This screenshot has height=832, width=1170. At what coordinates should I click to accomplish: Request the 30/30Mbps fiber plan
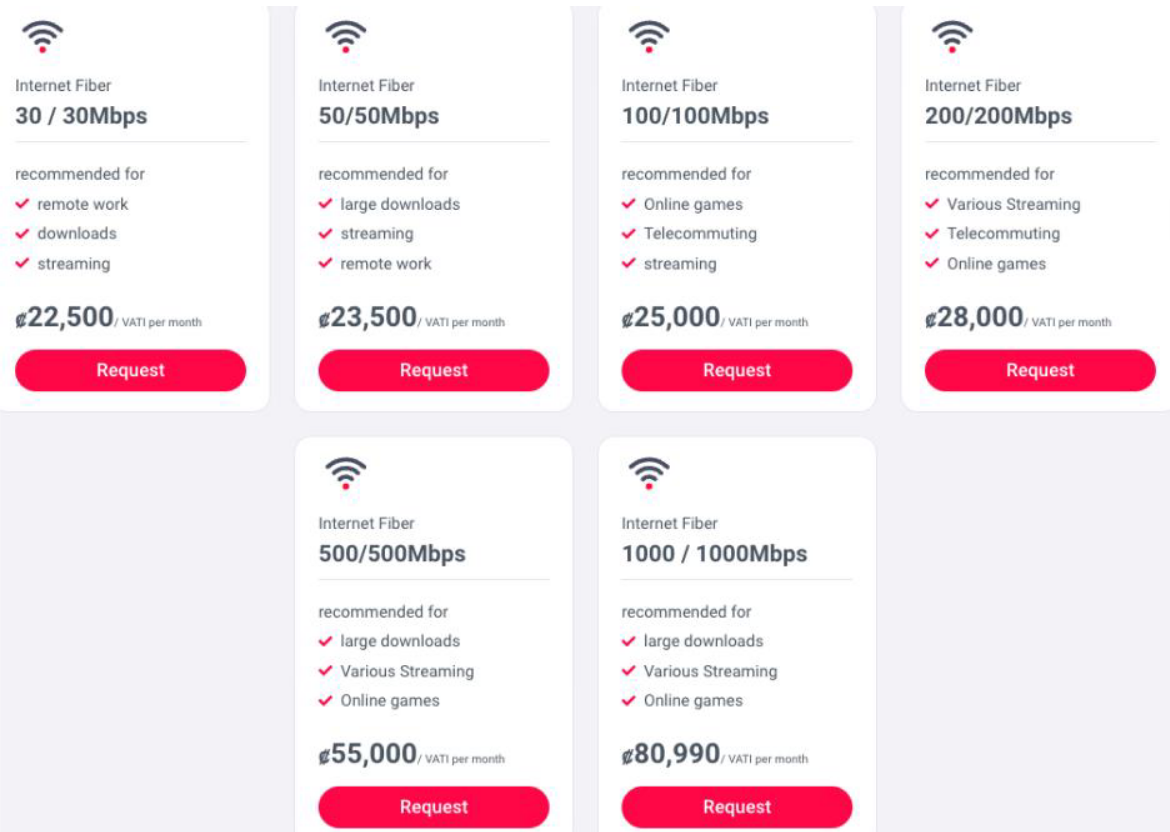coord(130,370)
